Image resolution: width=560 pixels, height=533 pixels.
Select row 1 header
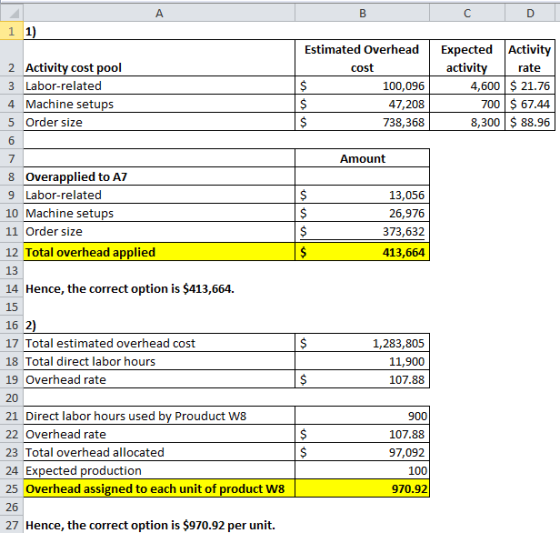click(12, 31)
